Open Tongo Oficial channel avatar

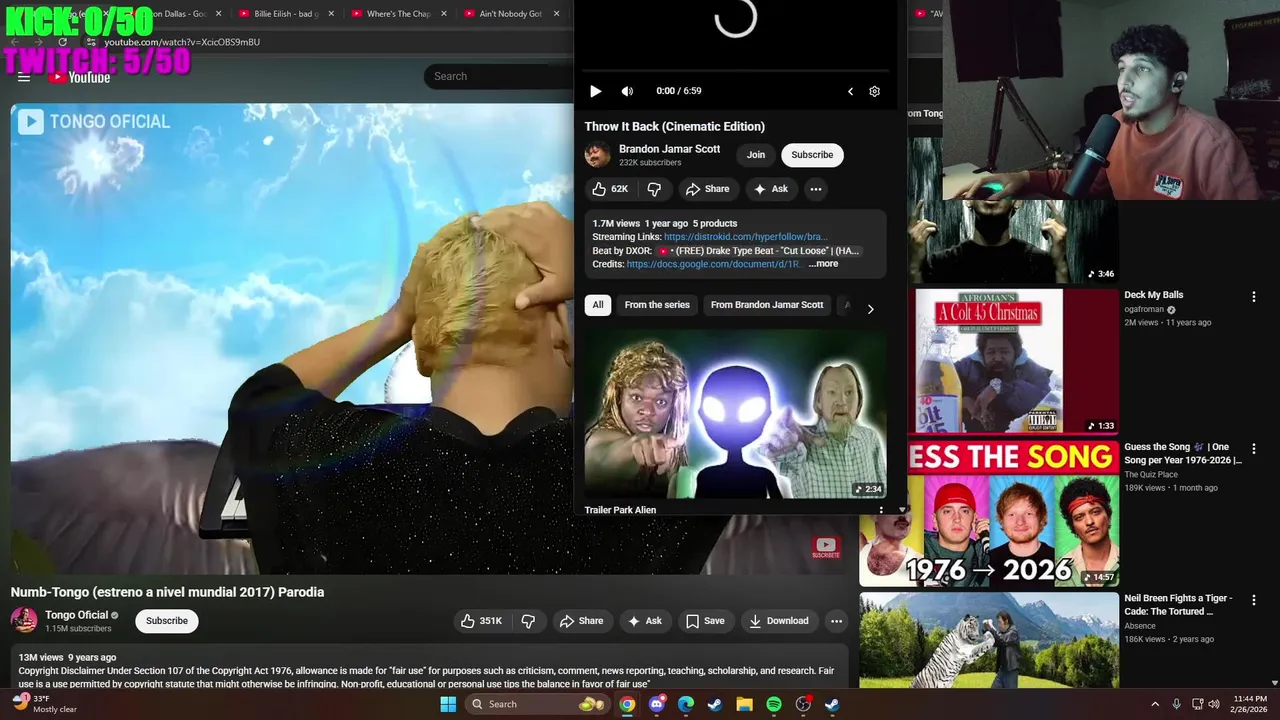pos(24,620)
